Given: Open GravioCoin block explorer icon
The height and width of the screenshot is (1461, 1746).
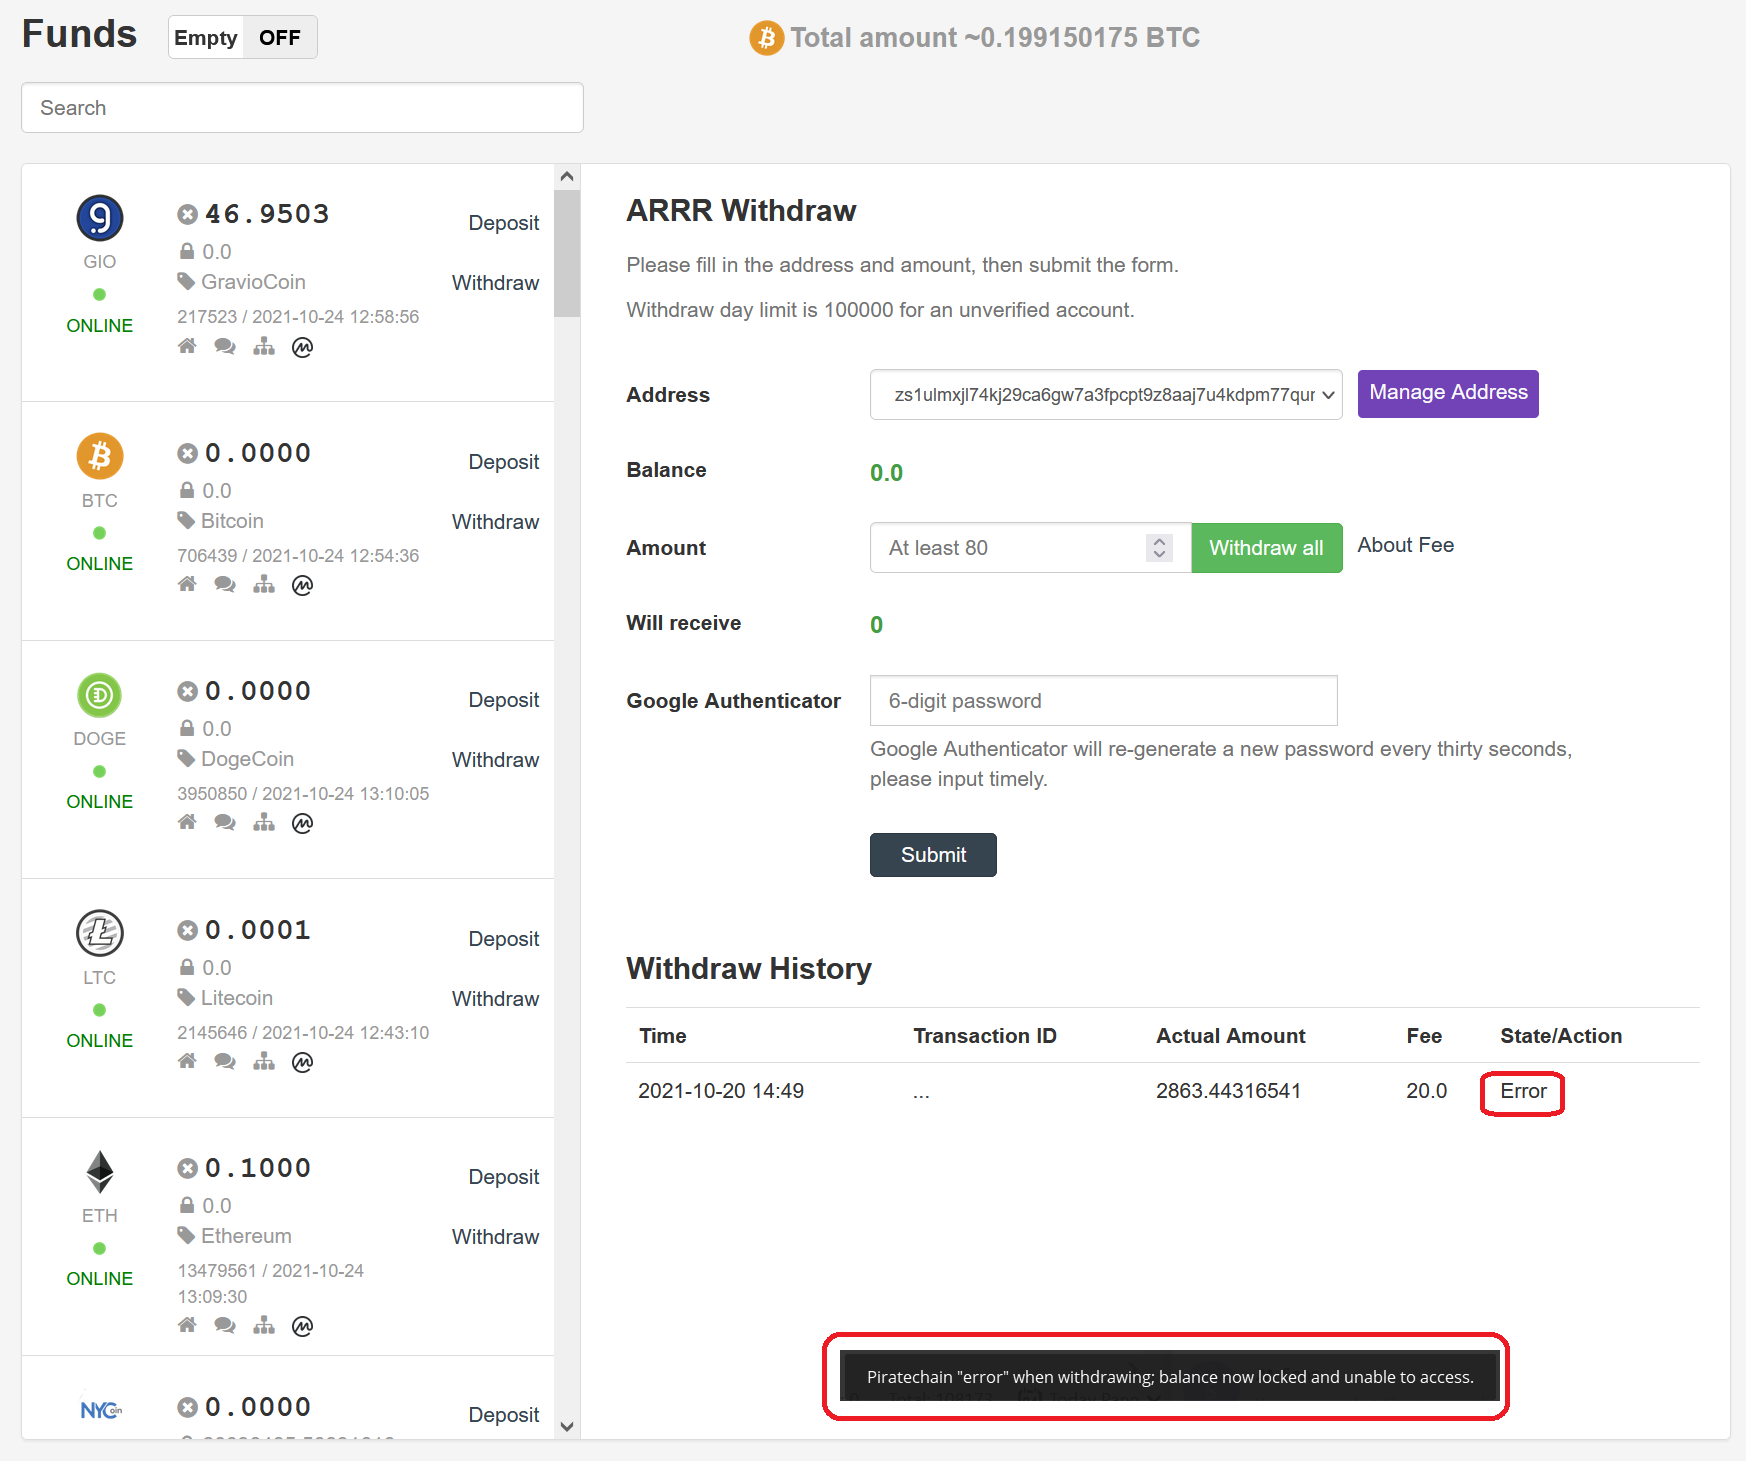Looking at the screenshot, I should (264, 346).
